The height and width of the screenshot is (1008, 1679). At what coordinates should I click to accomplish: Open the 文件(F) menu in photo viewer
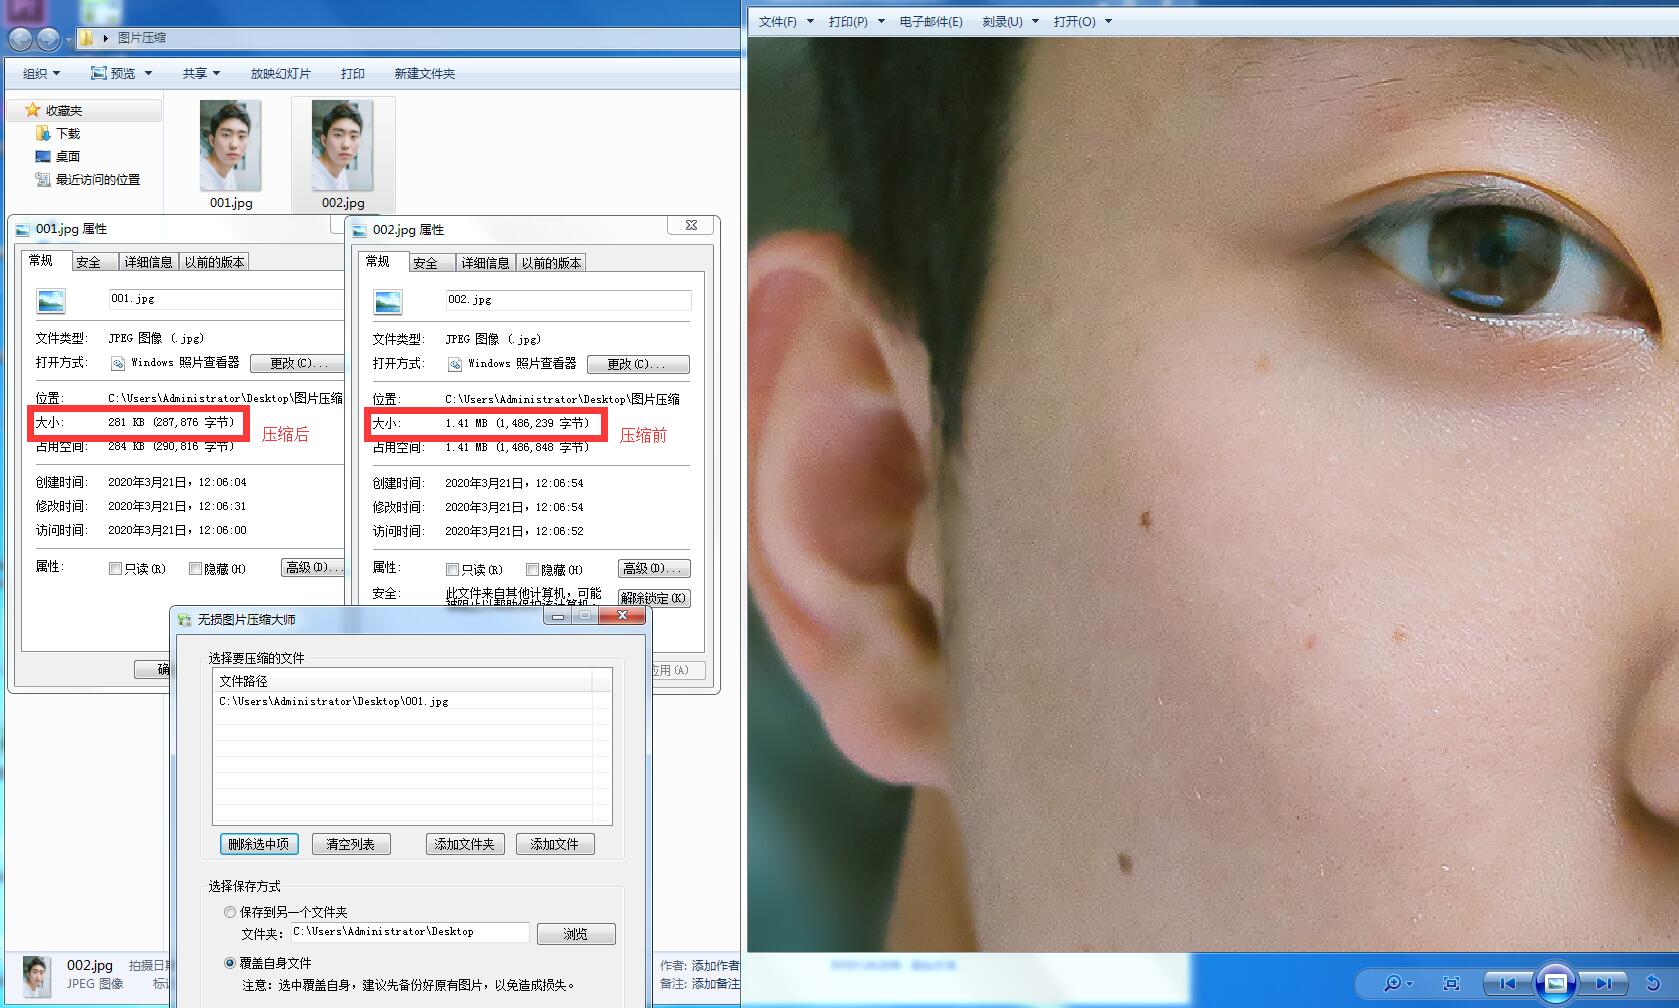pos(778,21)
